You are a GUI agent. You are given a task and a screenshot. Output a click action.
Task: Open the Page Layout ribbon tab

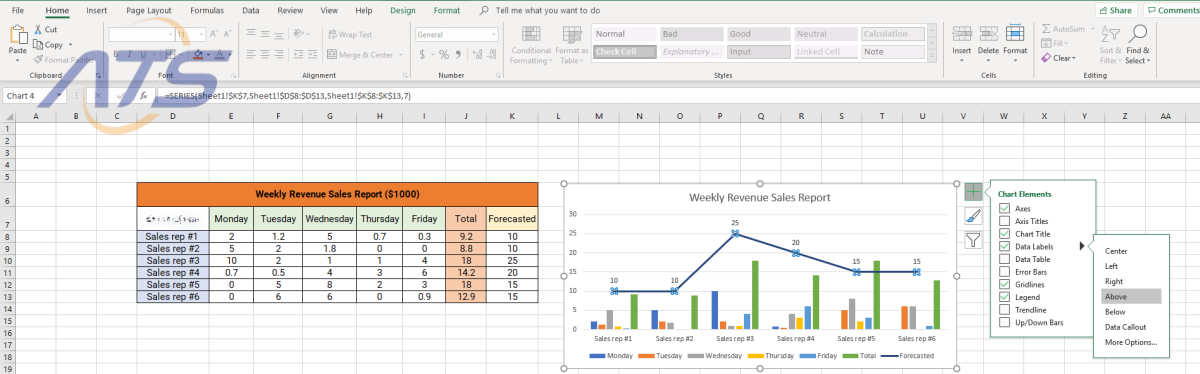(148, 10)
